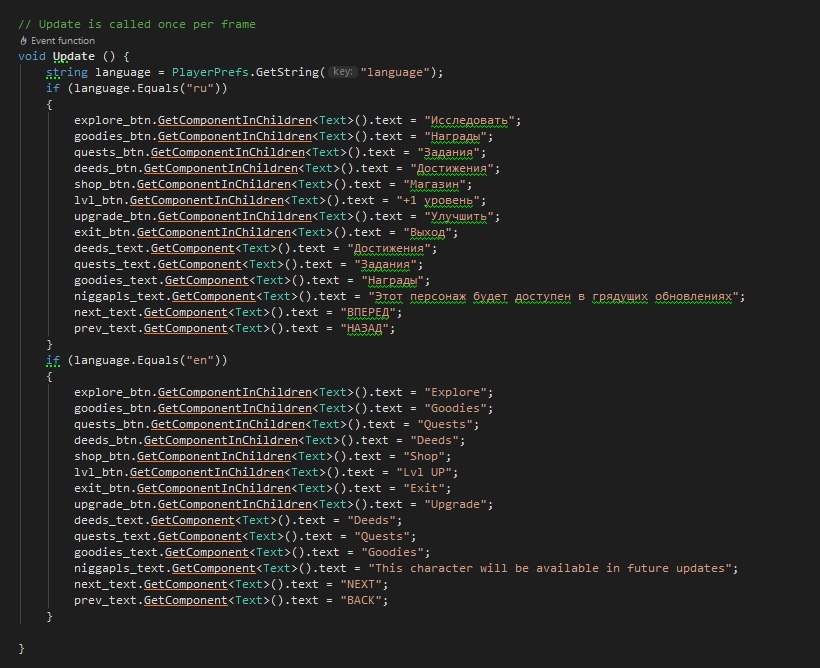Click "Достижения" on the deeds_btn line

point(452,168)
